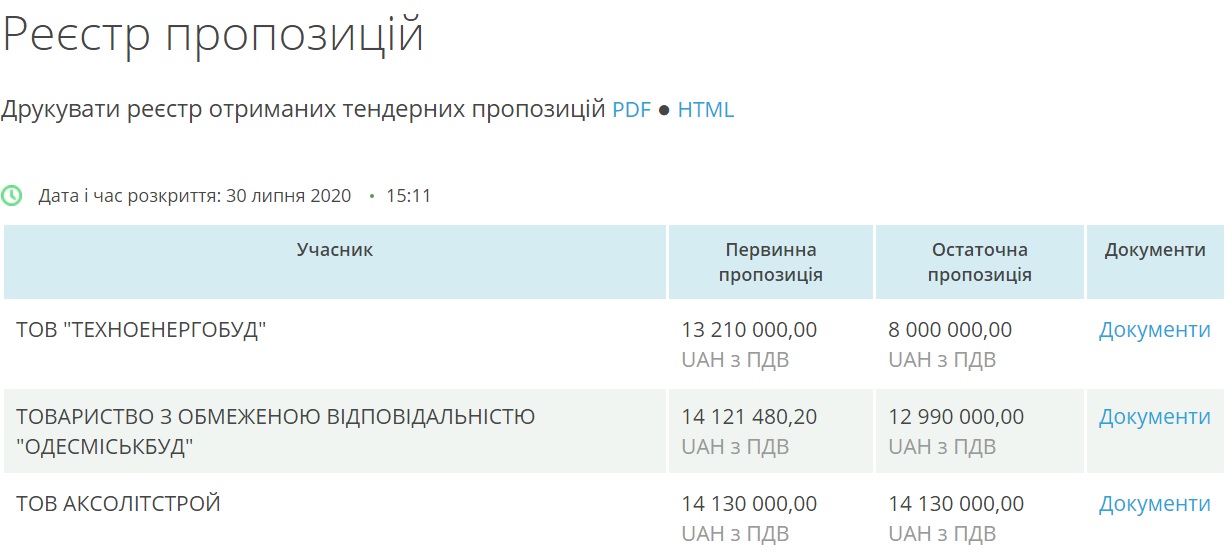Click the disclosure time 15:11

(x=408, y=196)
